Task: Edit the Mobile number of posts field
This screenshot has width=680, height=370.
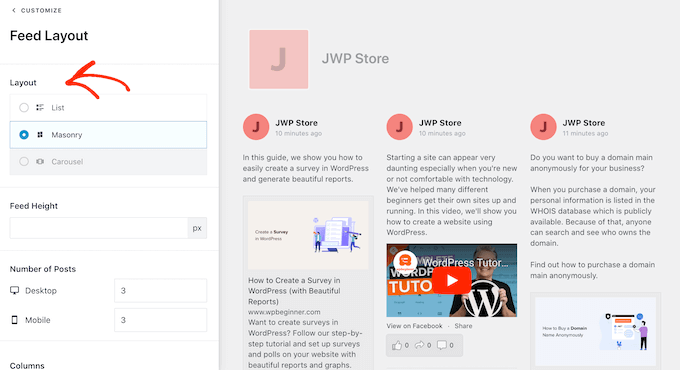Action: [160, 320]
